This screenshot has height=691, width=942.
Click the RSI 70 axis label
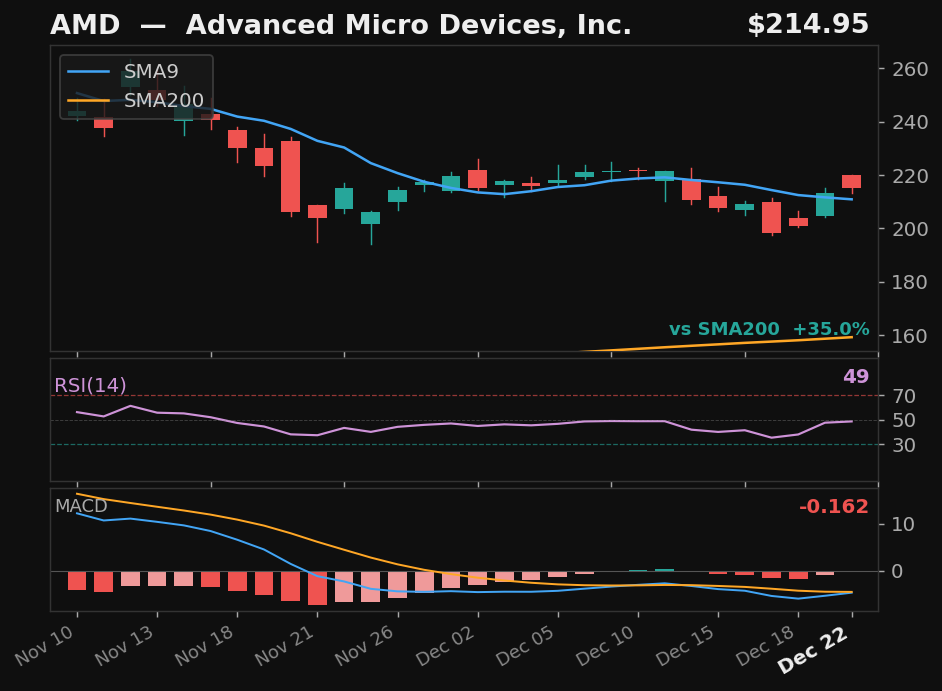[x=904, y=396]
